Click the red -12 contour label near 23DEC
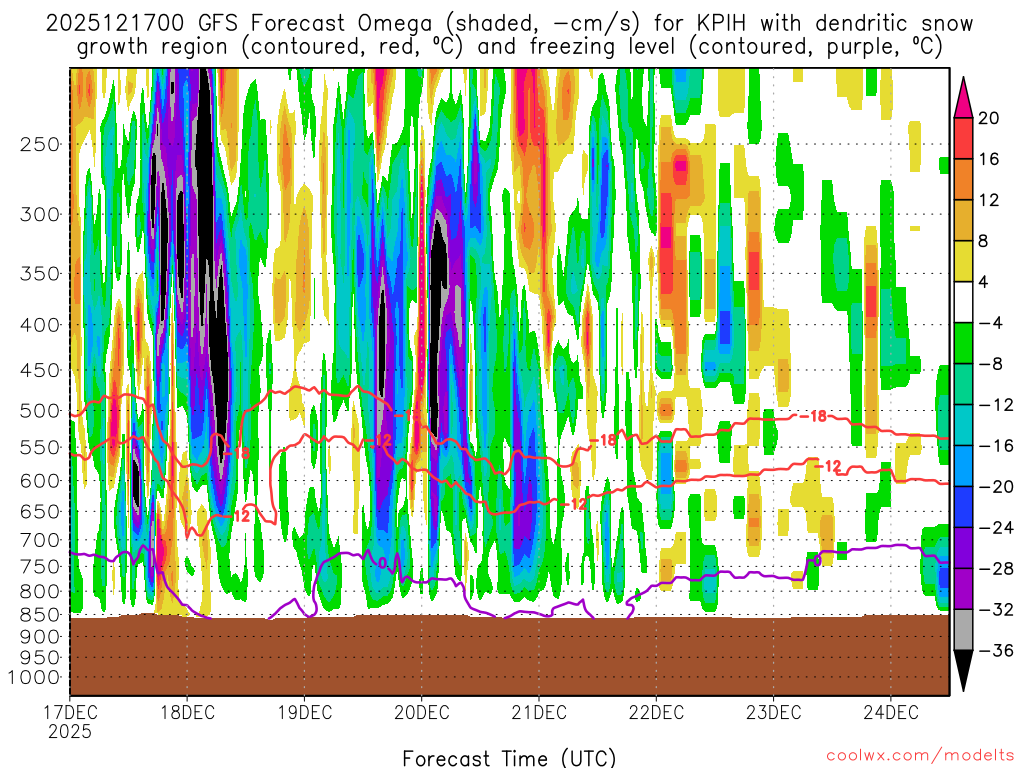Screen dimensions: 1024x768 [x=827, y=466]
